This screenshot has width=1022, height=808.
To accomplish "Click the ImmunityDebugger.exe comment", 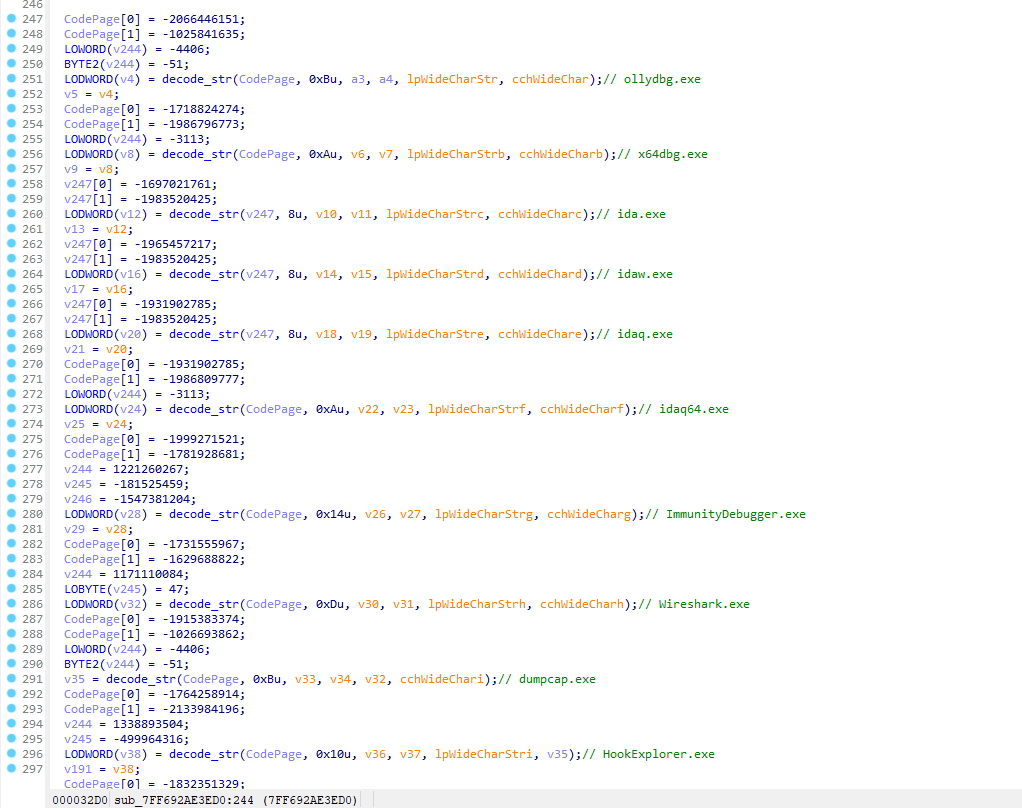I will 725,513.
